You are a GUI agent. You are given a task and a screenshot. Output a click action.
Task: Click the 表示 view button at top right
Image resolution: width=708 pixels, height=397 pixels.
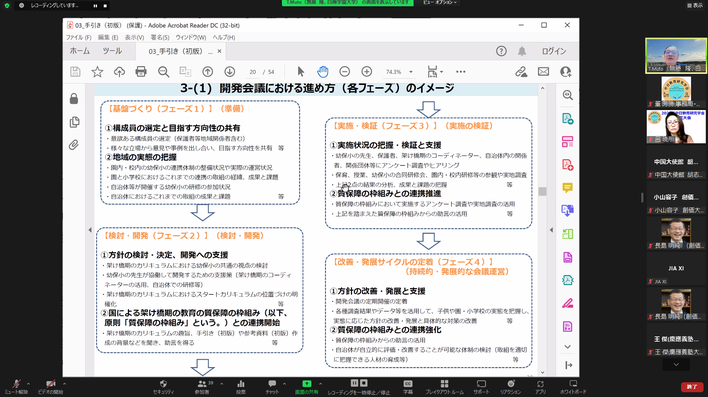click(x=695, y=5)
